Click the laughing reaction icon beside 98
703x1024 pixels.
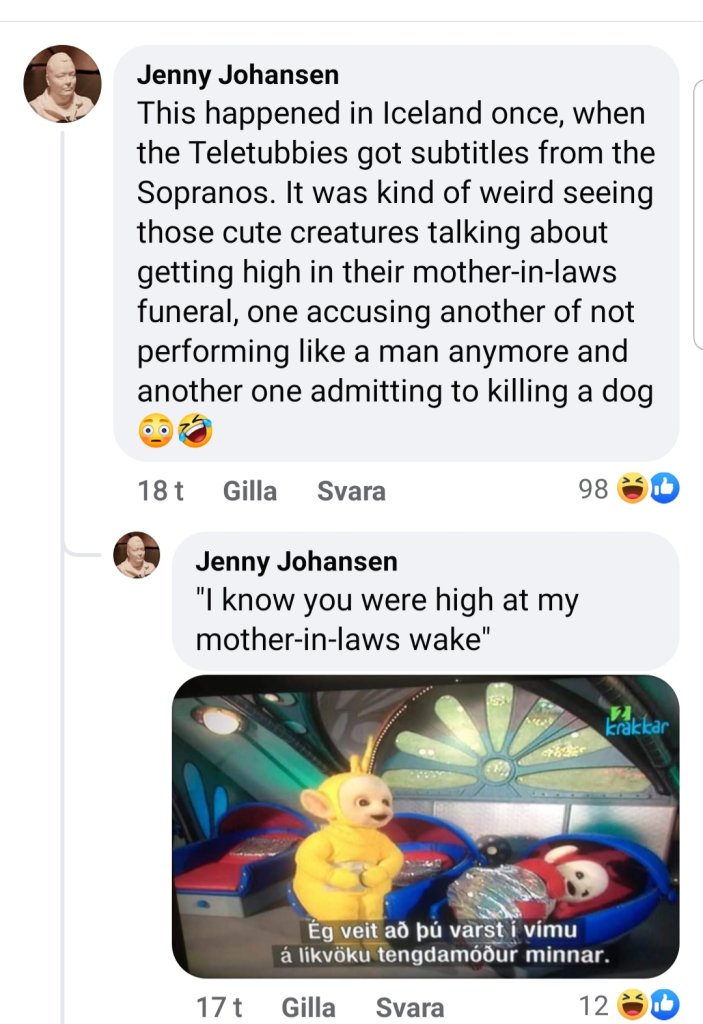[x=632, y=489]
